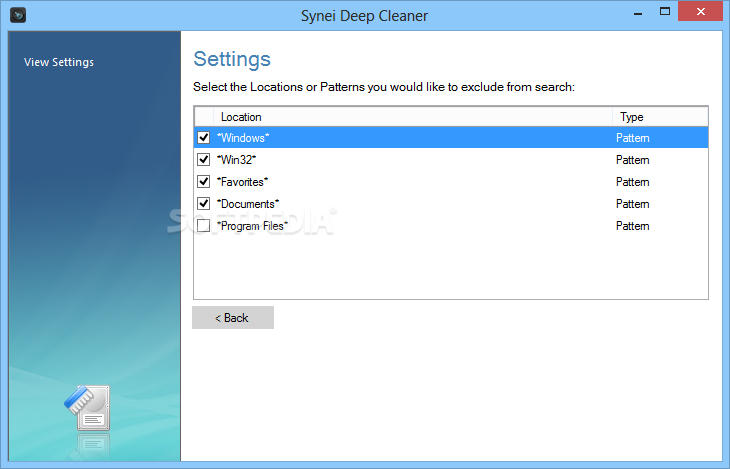Click the Pattern type cell for *Windows*
730x469 pixels.
[x=632, y=138]
